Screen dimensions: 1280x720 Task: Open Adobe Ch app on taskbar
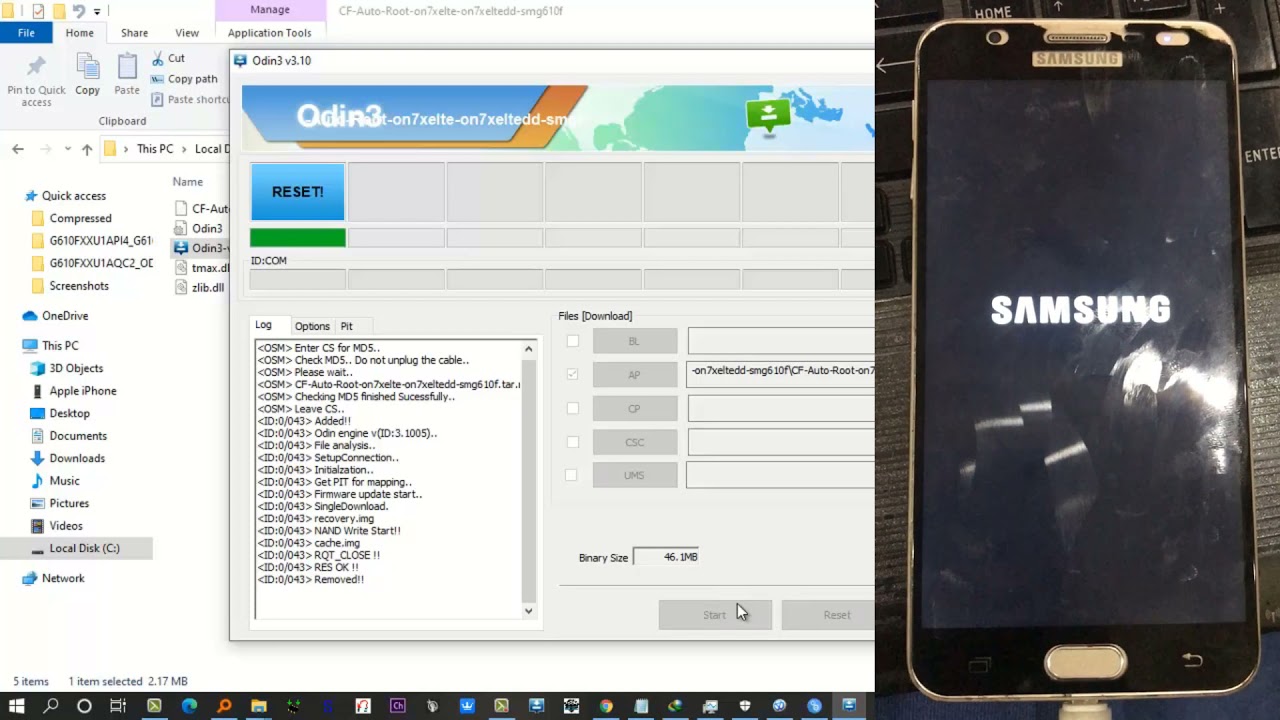(x=398, y=706)
